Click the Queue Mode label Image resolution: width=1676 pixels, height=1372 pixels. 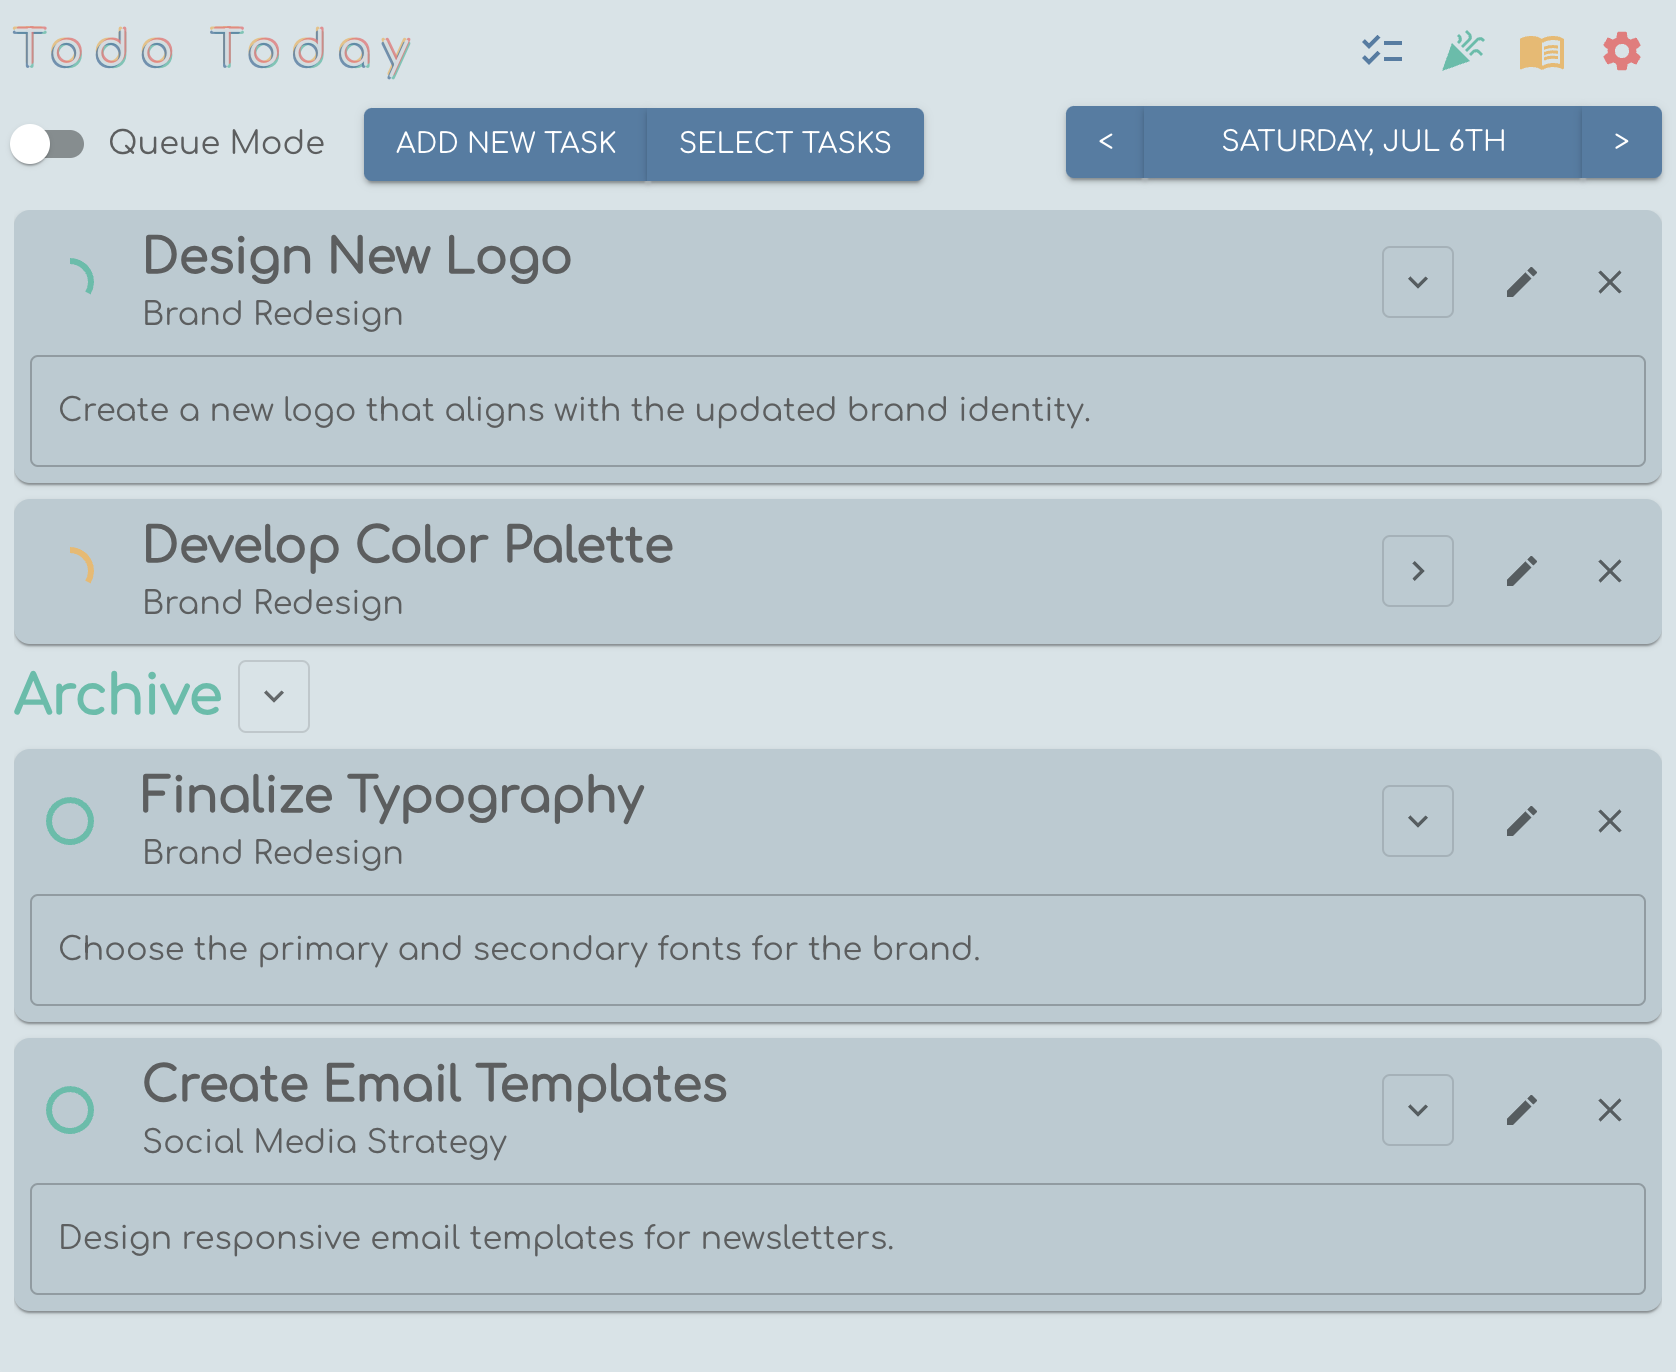click(216, 143)
